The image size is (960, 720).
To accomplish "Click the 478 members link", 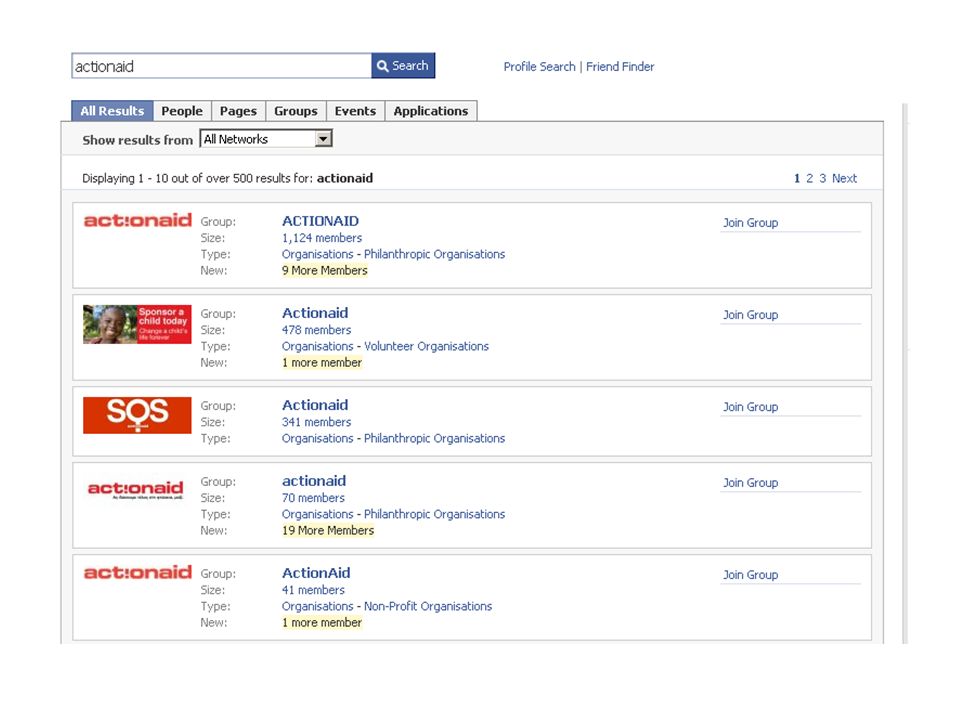I will 317,329.
